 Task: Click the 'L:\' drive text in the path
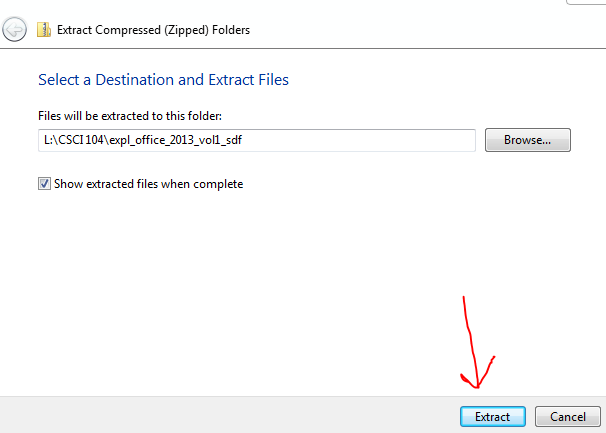48,140
